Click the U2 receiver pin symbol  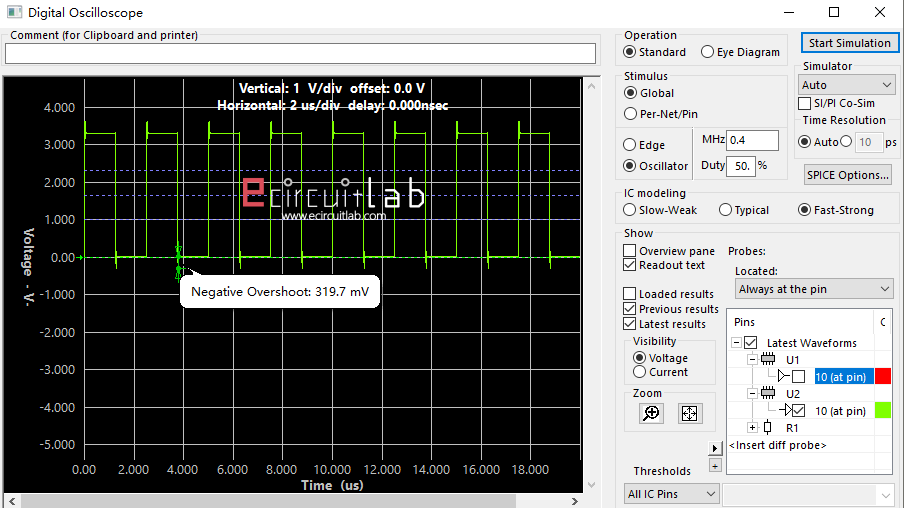[x=785, y=411]
